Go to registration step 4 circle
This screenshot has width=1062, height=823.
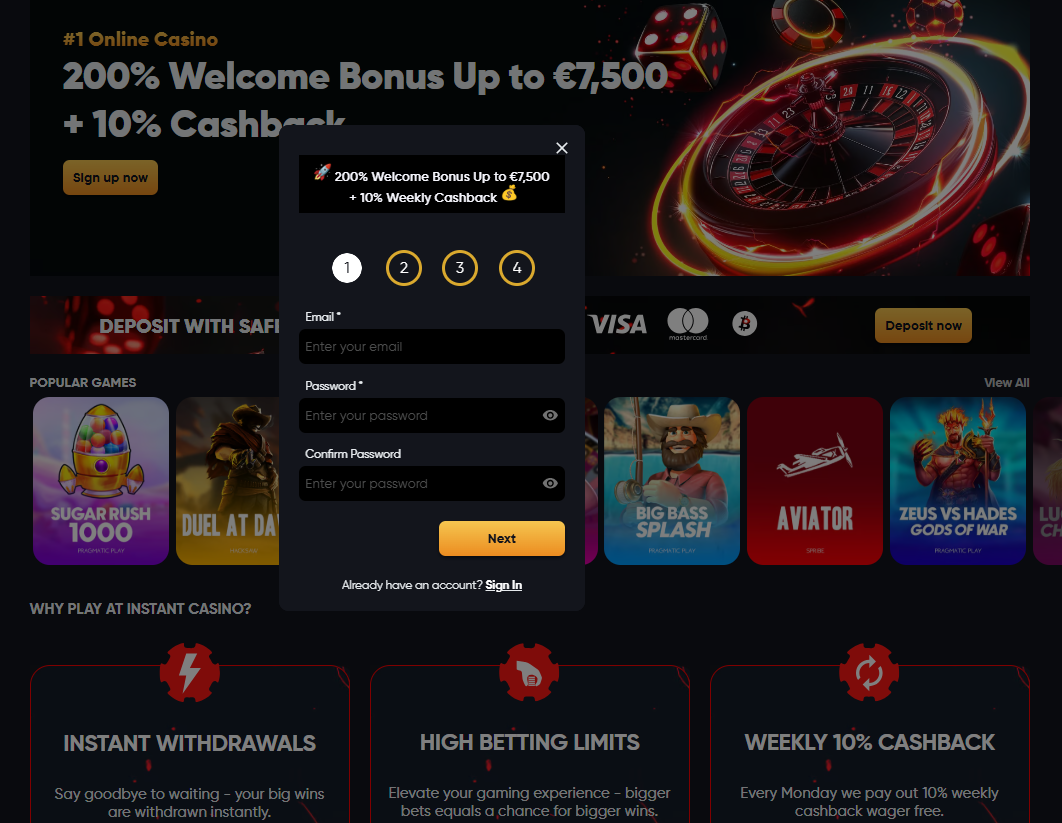tap(517, 268)
